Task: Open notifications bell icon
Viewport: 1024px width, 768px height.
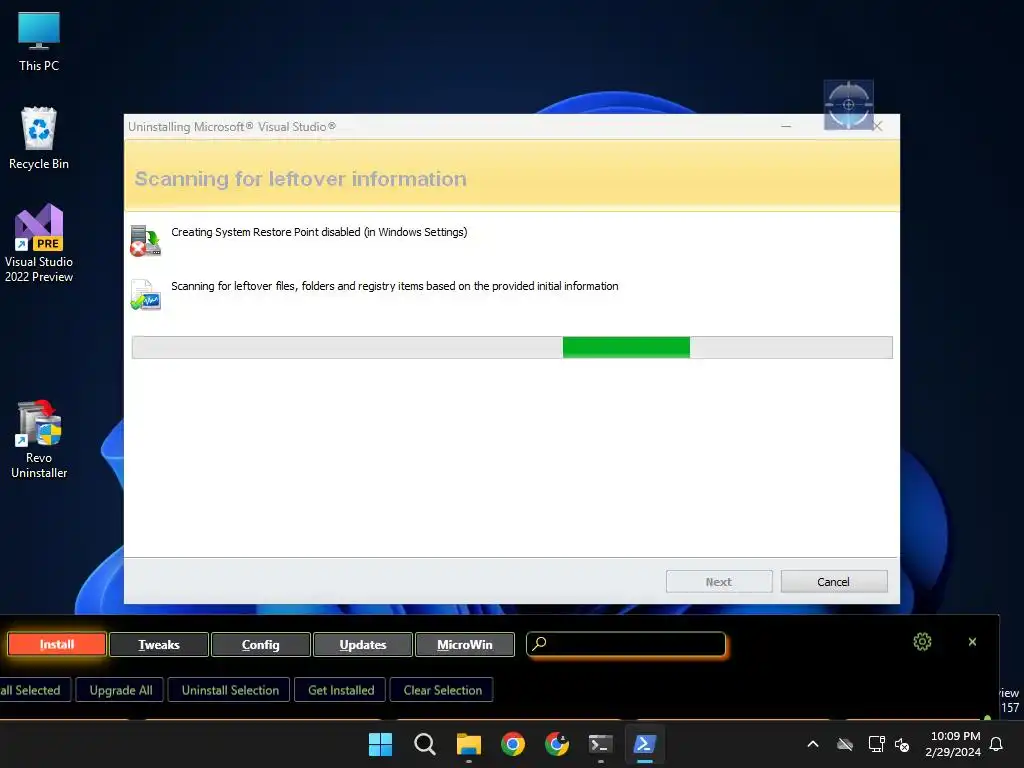Action: 996,744
